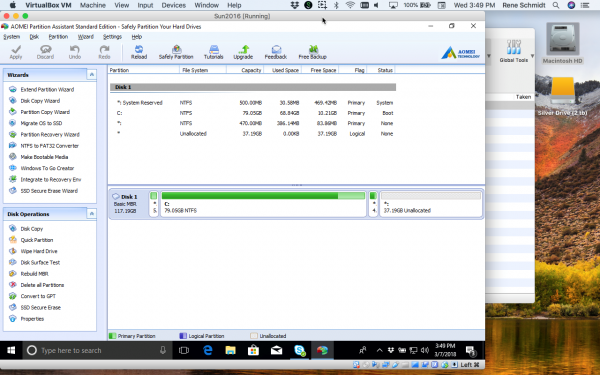The width and height of the screenshot is (600, 375).
Task: Show hidden tray icons in Windows taskbar
Action: (x=379, y=350)
